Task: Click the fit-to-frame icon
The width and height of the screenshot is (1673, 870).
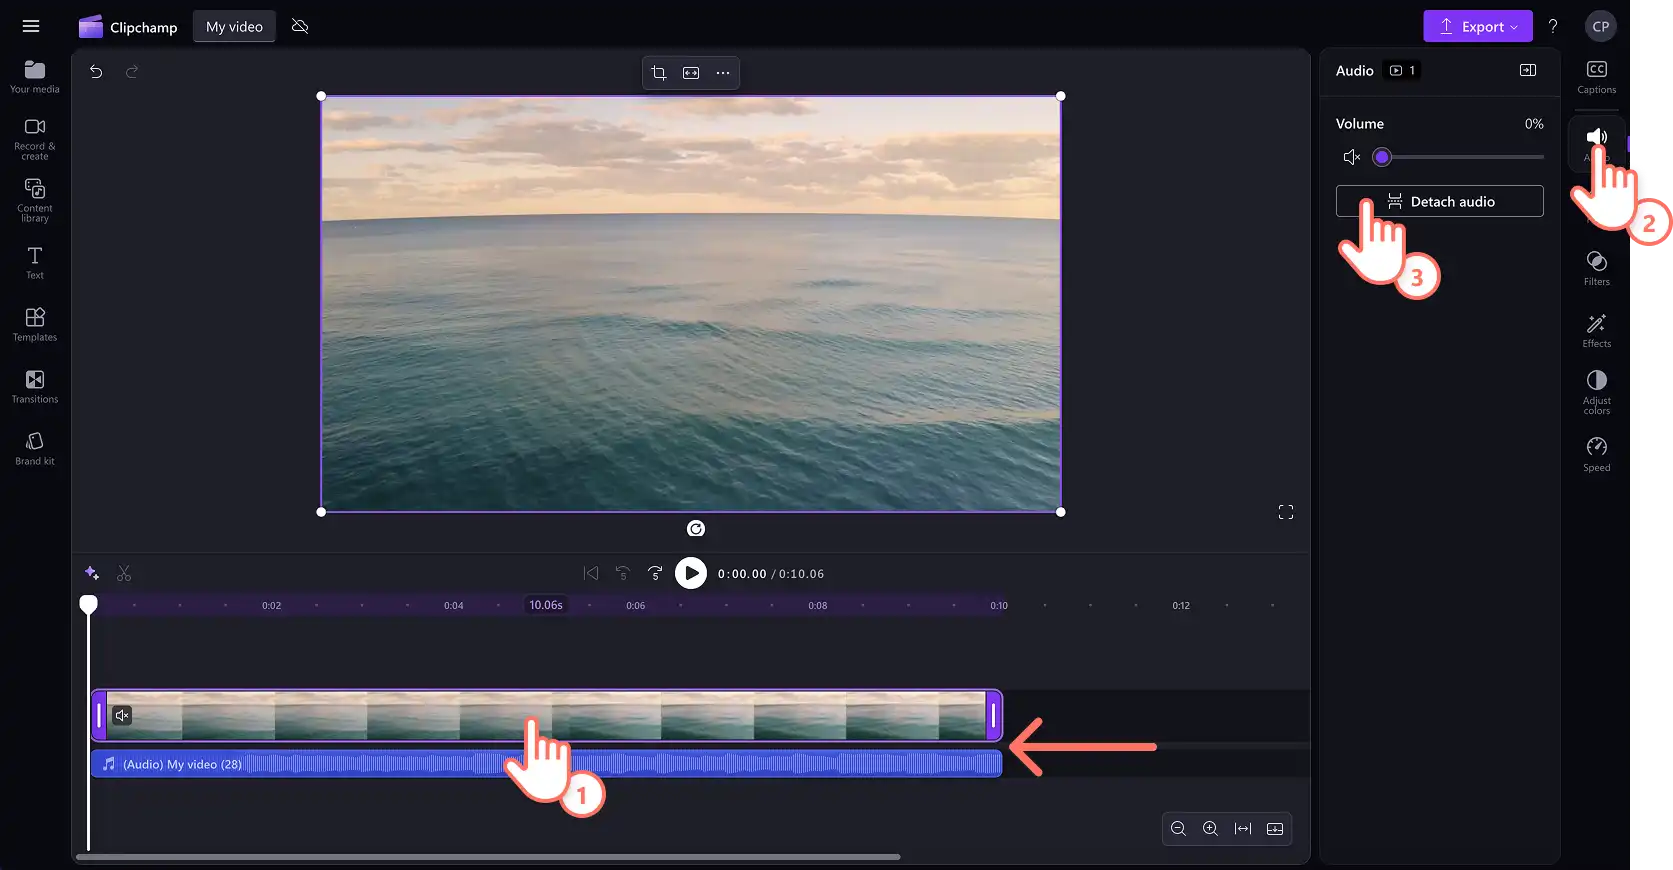Action: coord(691,73)
